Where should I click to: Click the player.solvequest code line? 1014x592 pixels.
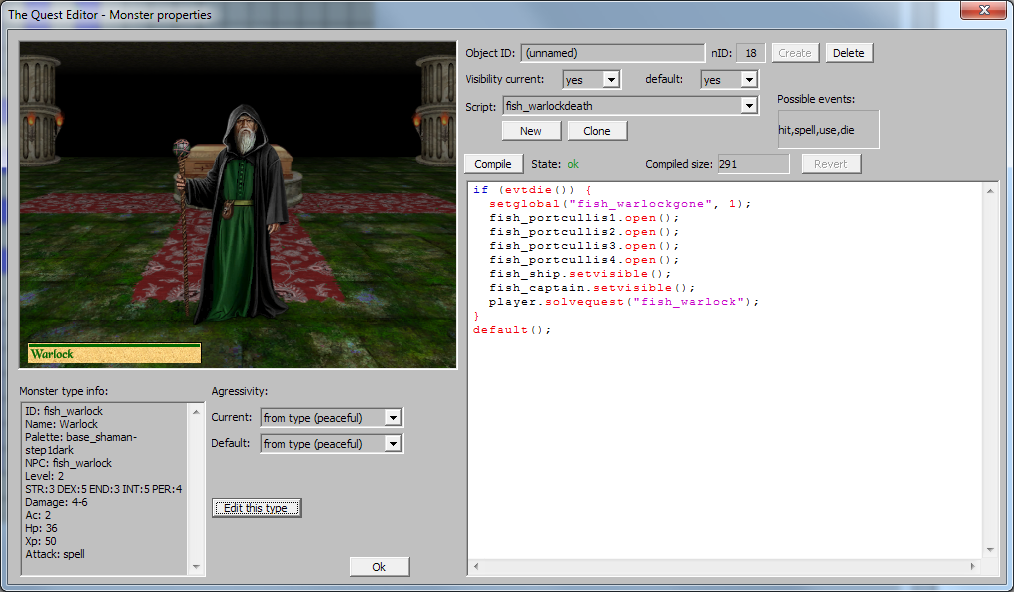click(x=623, y=302)
